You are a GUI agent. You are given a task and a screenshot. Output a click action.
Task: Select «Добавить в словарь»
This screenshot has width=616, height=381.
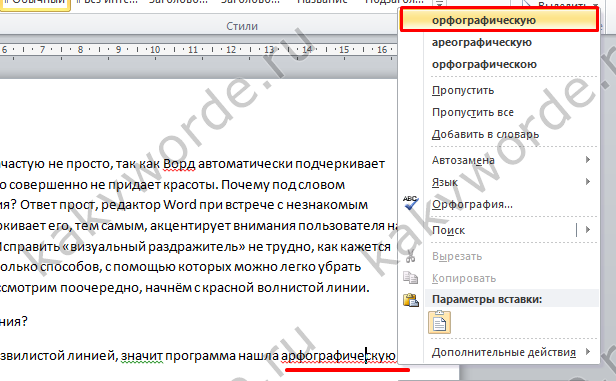tap(485, 134)
